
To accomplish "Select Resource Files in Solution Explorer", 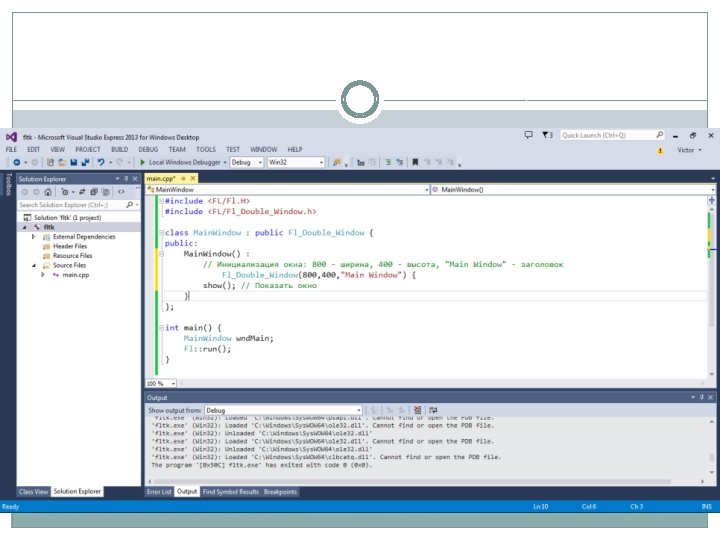I will (72, 256).
